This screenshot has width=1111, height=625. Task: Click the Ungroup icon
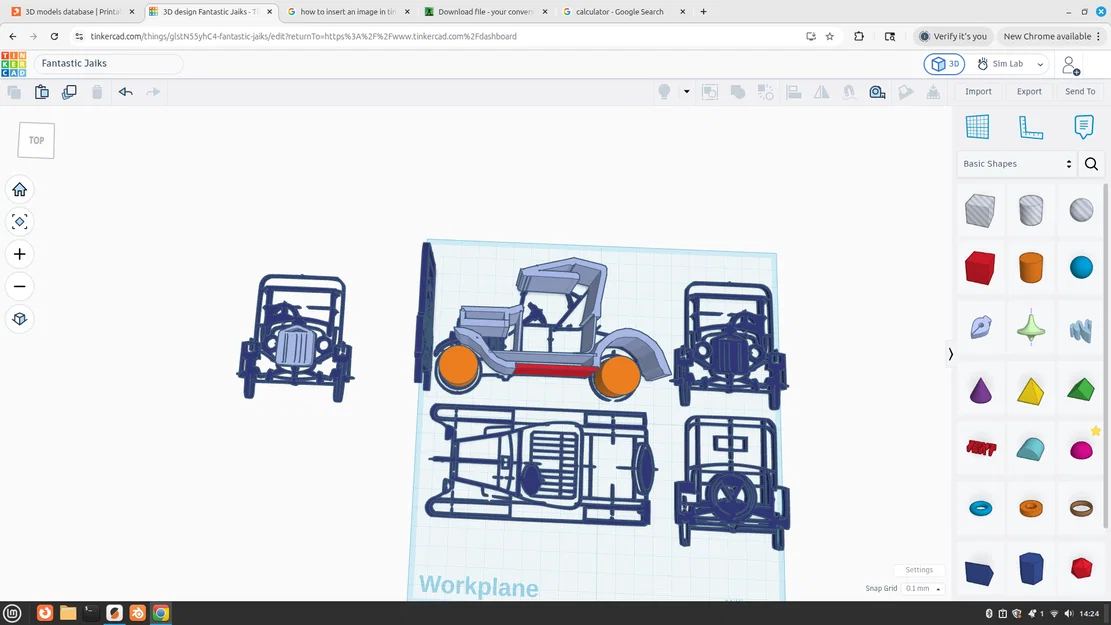[x=765, y=92]
